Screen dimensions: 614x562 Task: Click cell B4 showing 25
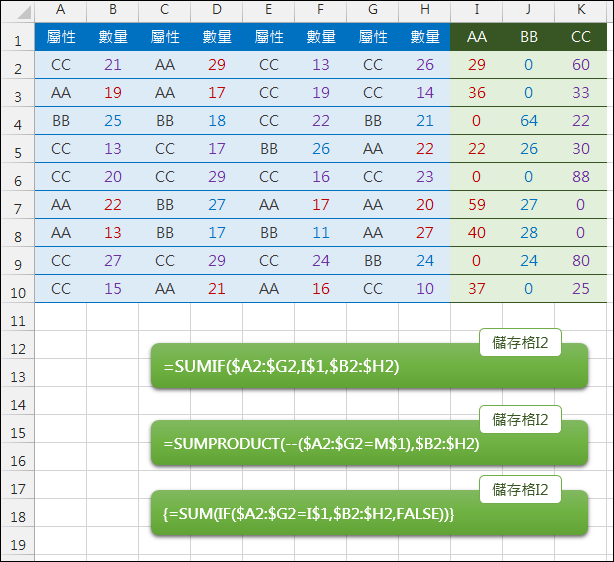pyautogui.click(x=112, y=121)
